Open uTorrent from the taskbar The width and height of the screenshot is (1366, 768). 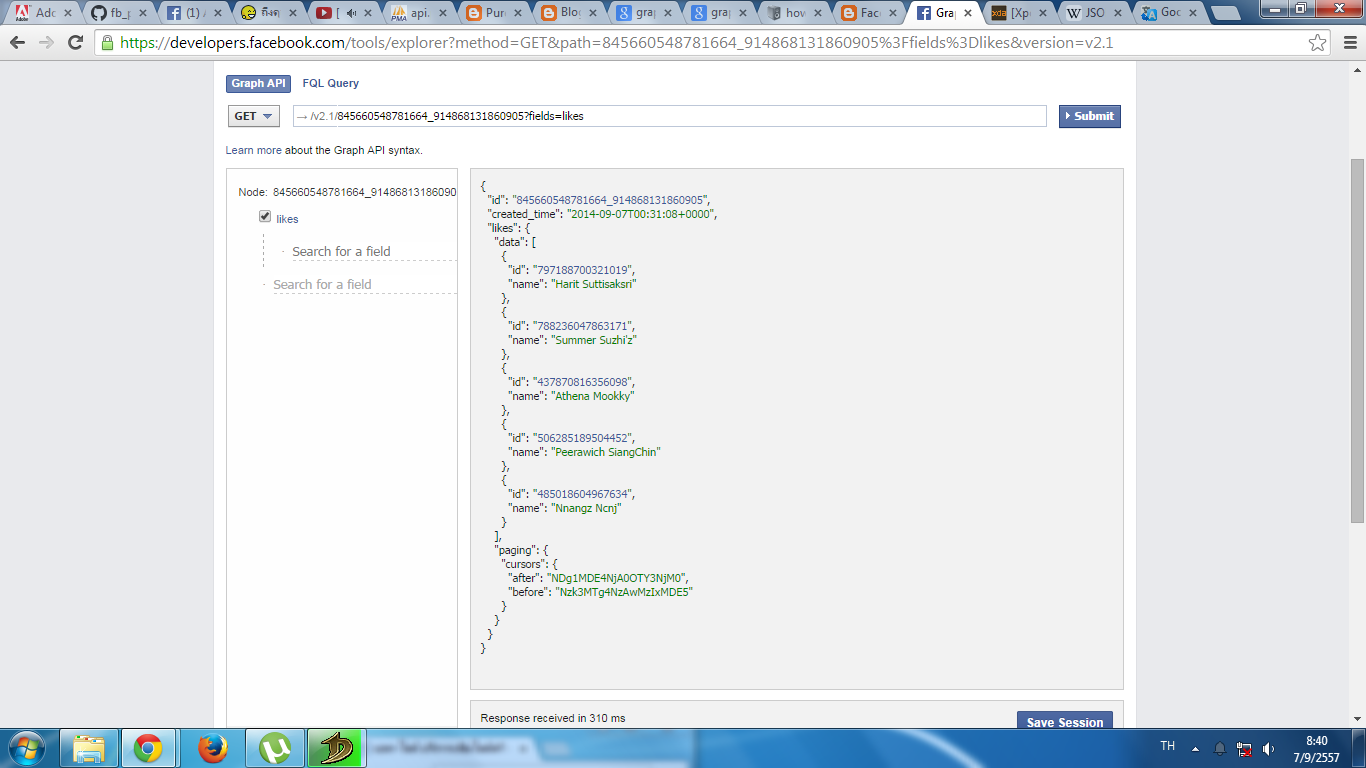click(x=273, y=748)
